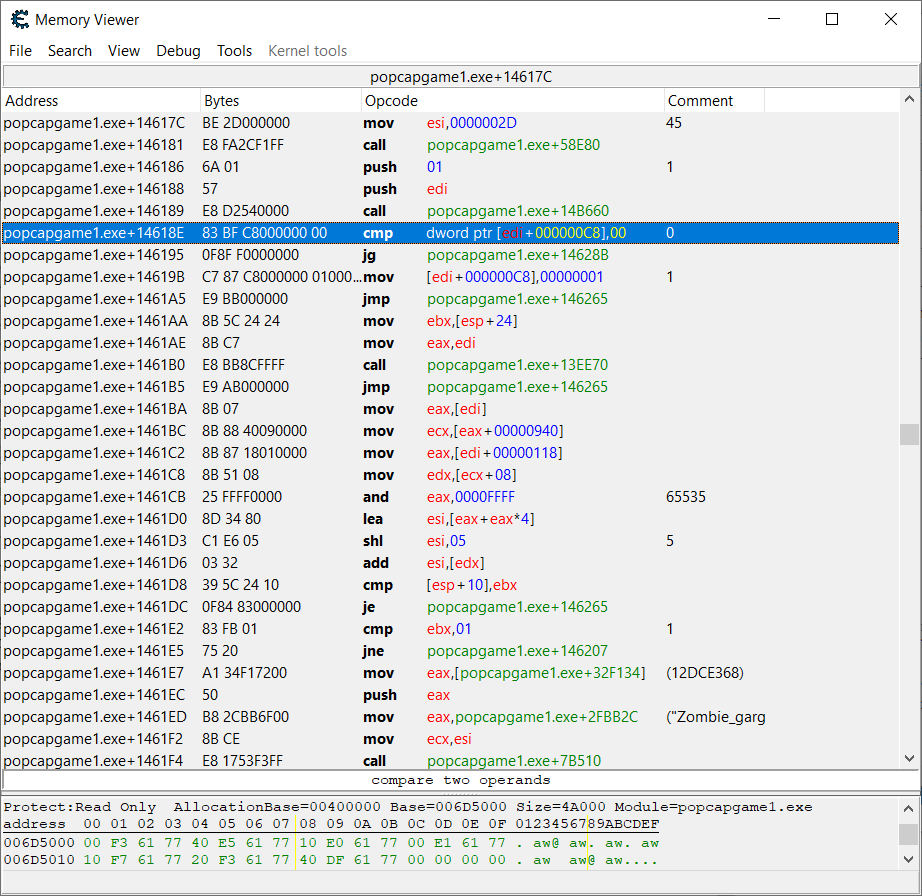The image size is (922, 896).
Task: Select row popcapgame1.exe+1461F2 mov ecx,esi
Action: coord(450,739)
